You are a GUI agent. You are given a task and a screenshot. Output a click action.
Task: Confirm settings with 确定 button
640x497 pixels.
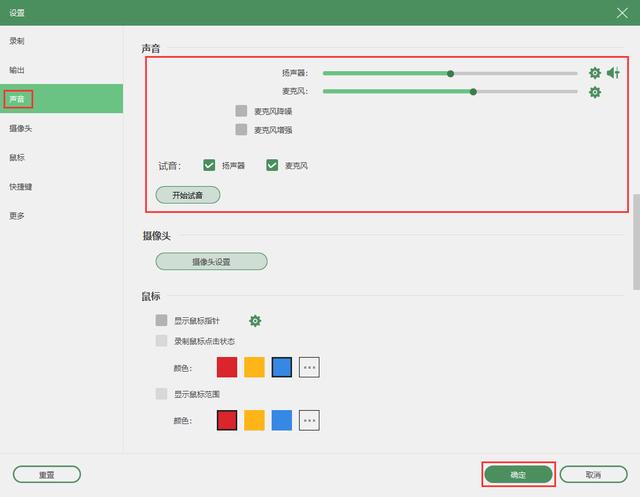coord(518,475)
